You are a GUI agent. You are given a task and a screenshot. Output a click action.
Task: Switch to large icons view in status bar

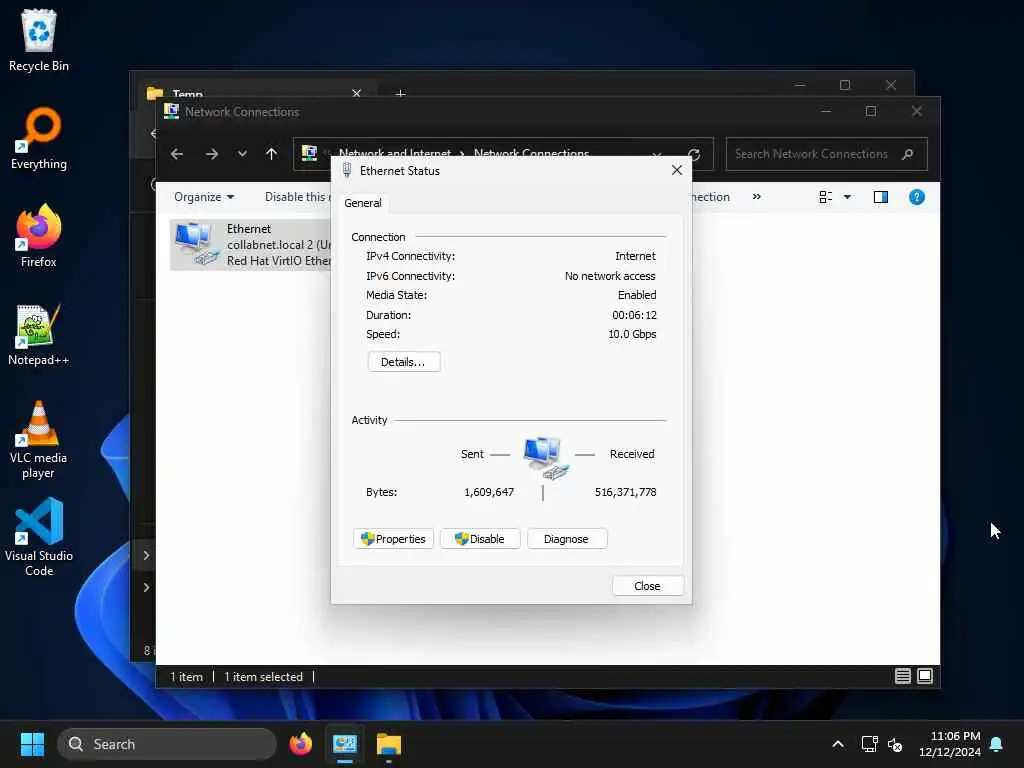tap(925, 676)
